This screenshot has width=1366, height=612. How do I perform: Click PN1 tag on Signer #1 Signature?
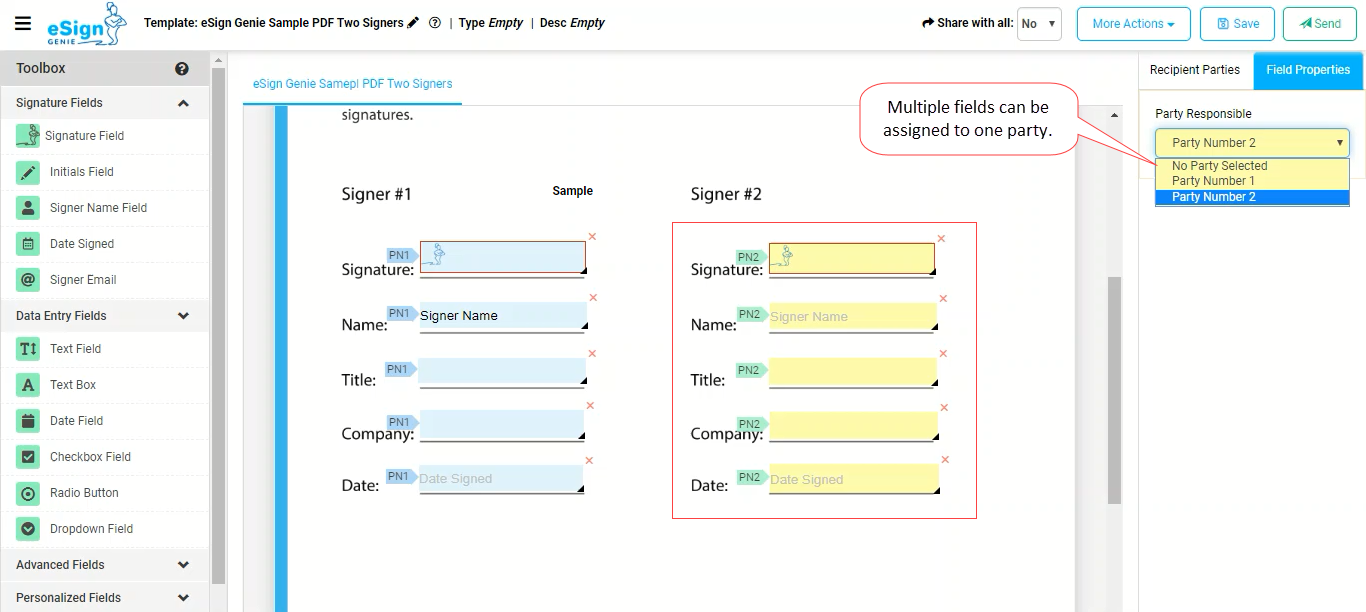[x=402, y=256]
